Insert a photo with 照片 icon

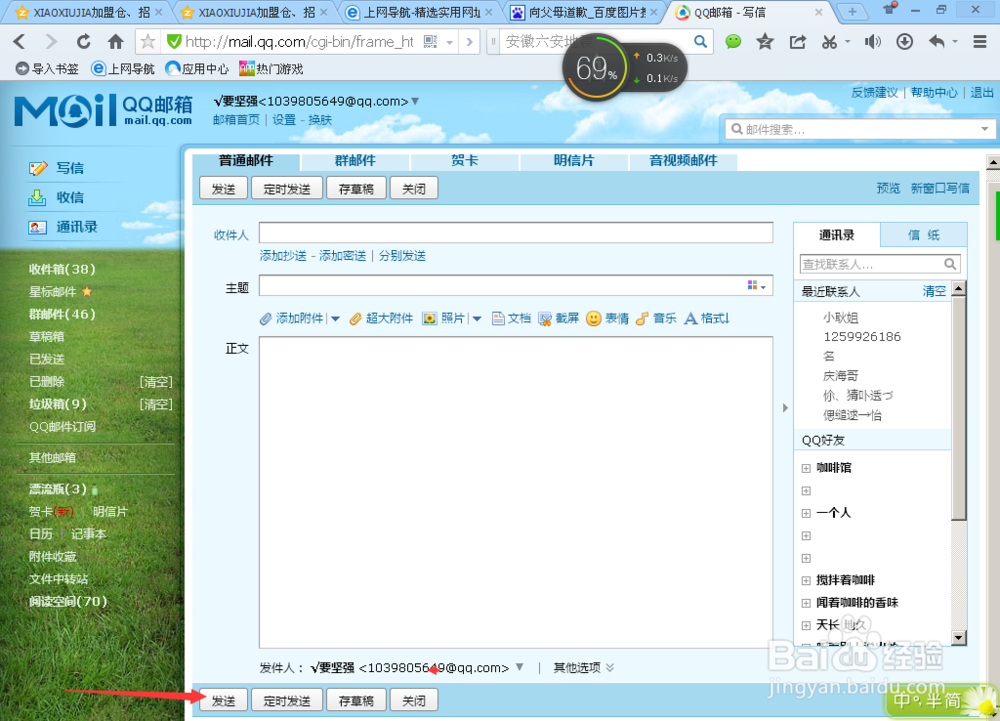pyautogui.click(x=429, y=319)
